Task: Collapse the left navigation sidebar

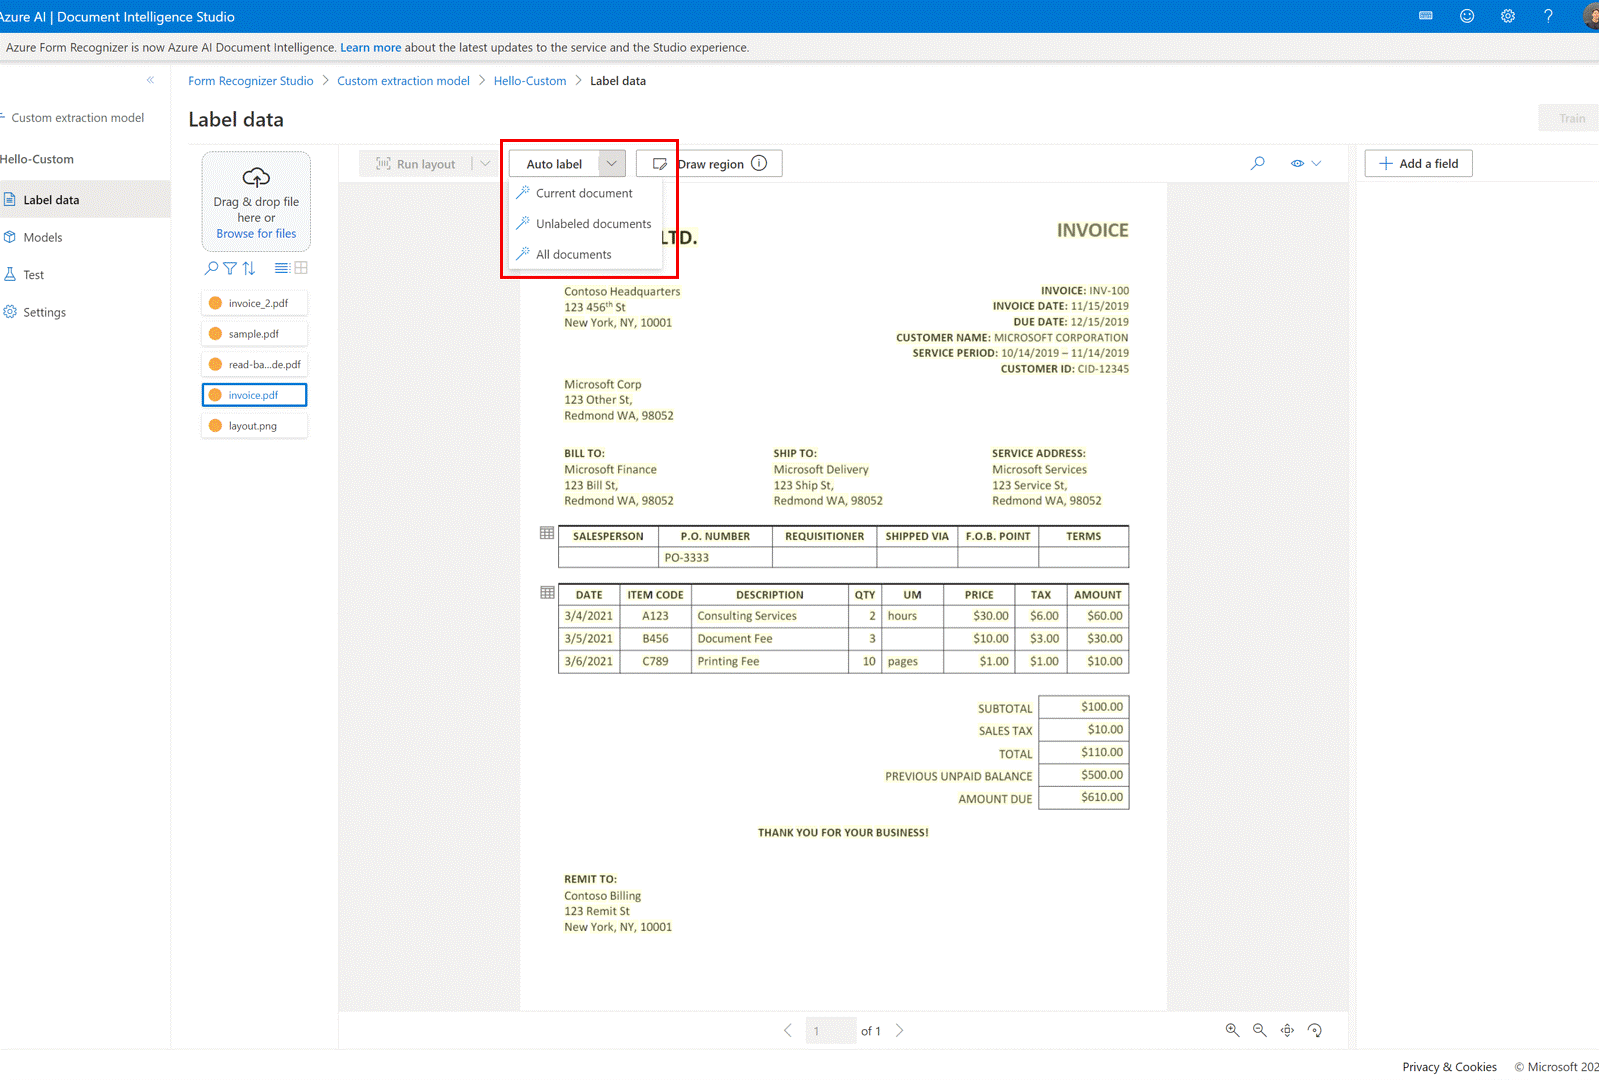Action: coord(150,80)
